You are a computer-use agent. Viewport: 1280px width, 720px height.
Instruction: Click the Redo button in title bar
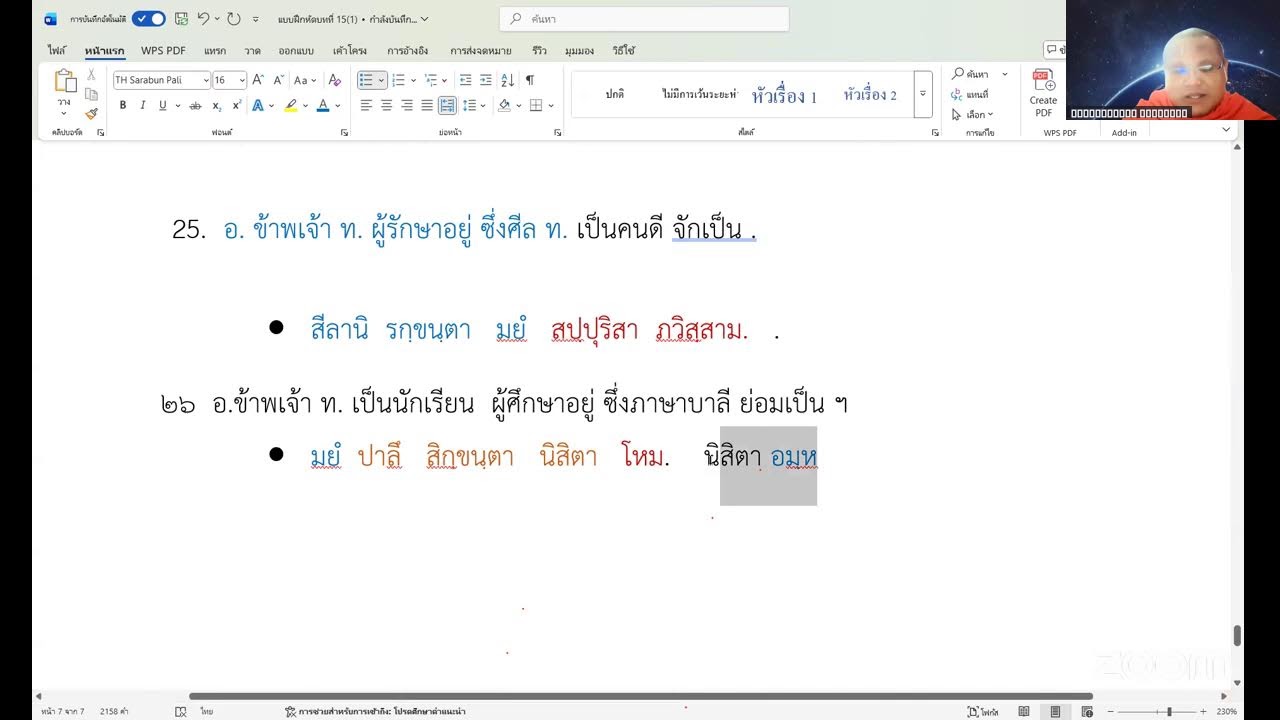click(234, 19)
